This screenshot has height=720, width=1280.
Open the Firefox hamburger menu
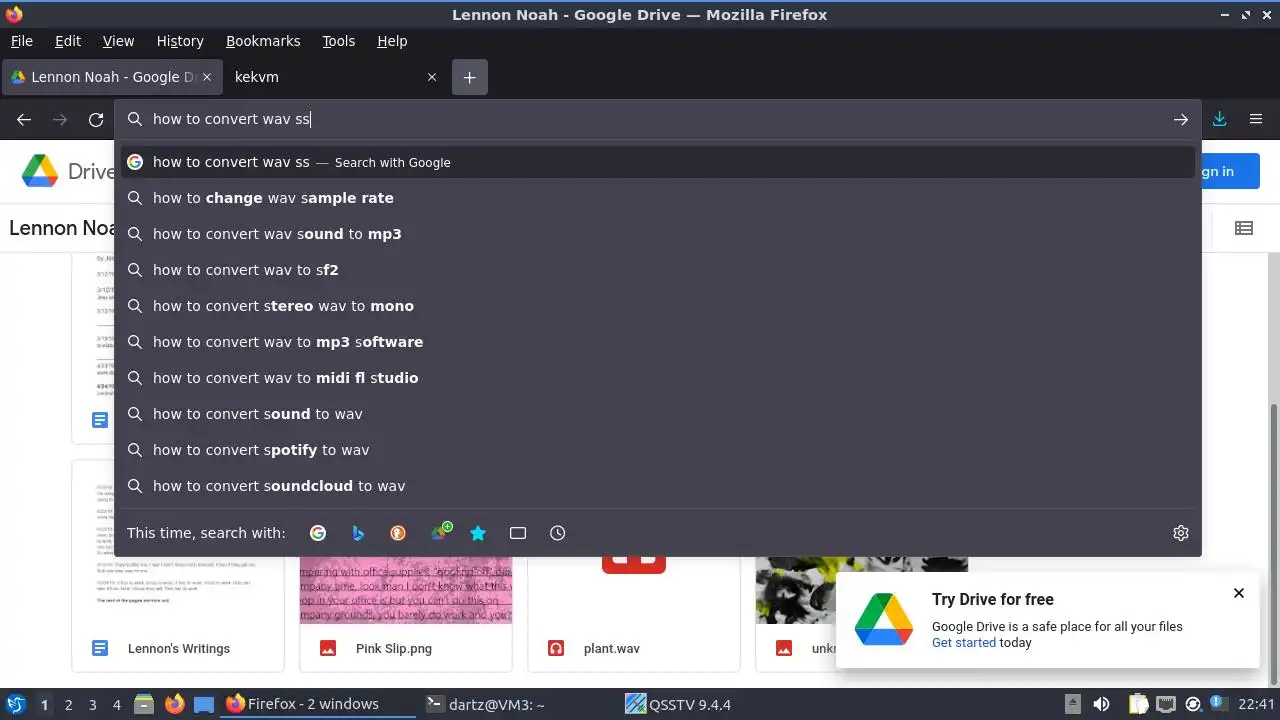coord(1256,119)
